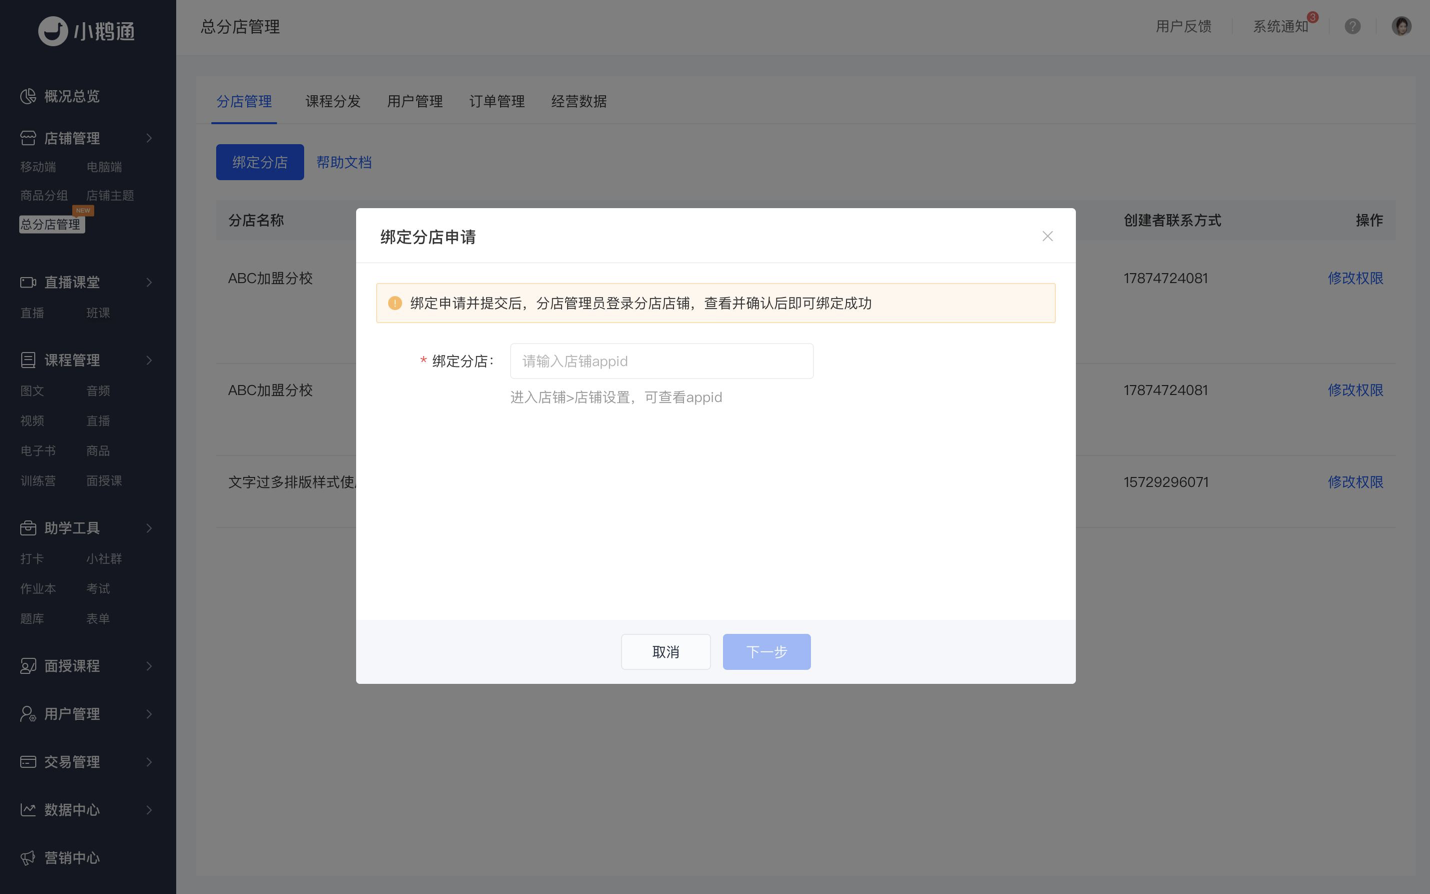Screen dimensions: 1430x894
Task: Click the 课程管理 document icon
Action: coord(28,360)
